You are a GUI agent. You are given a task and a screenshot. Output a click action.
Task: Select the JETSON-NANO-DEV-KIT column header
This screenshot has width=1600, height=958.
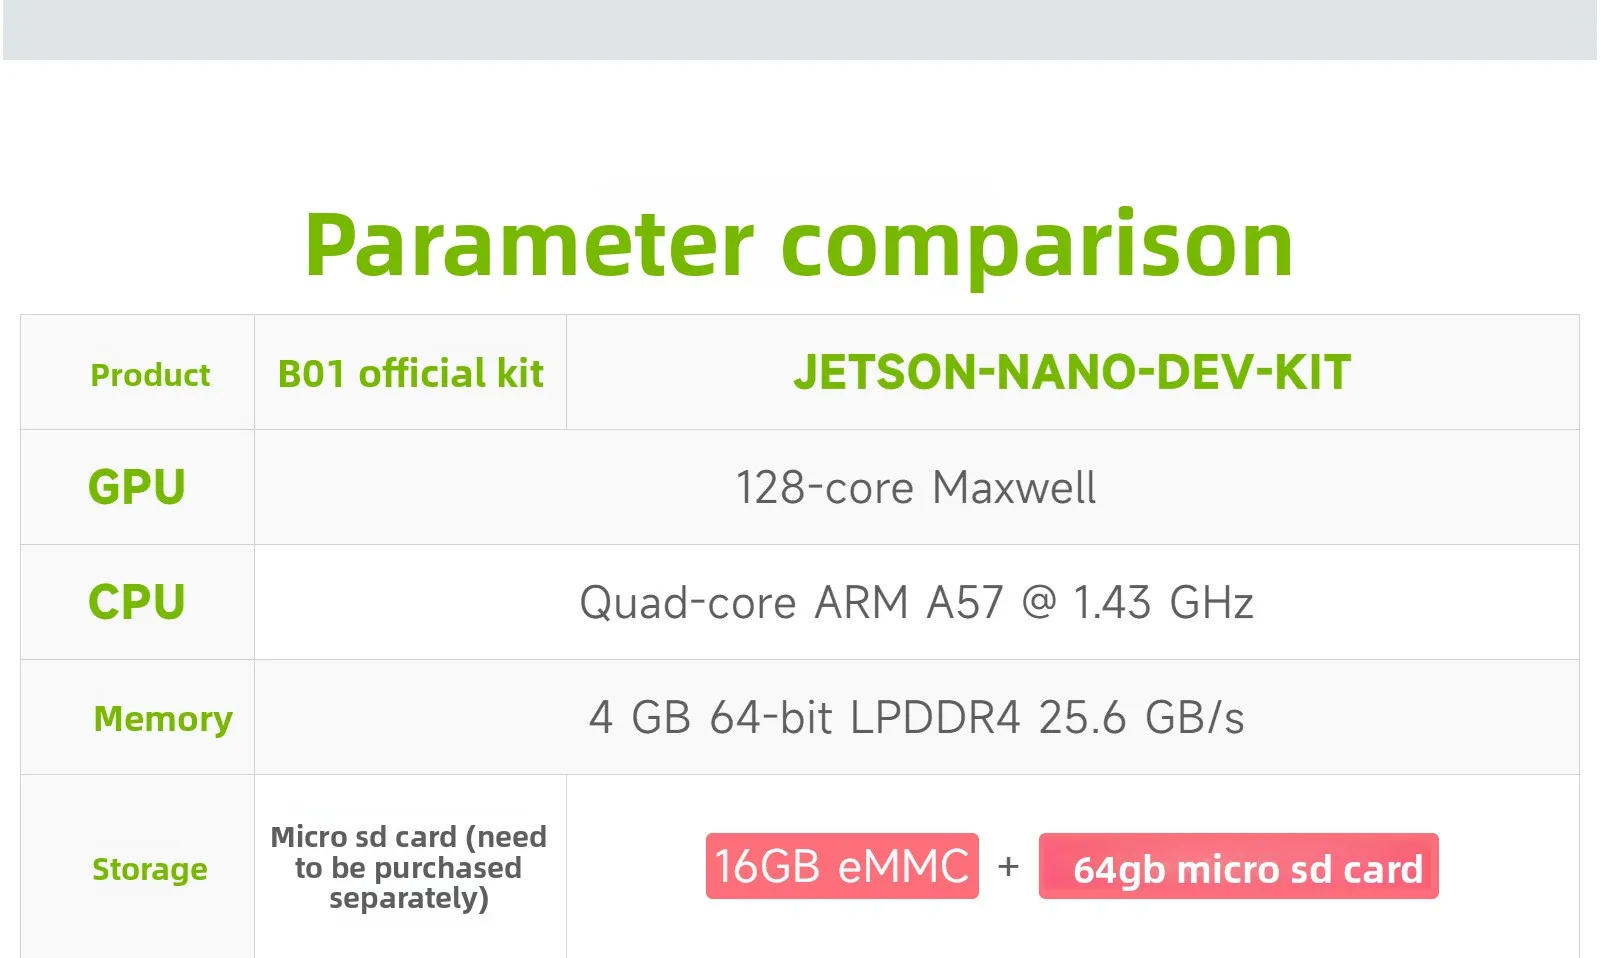point(1072,373)
